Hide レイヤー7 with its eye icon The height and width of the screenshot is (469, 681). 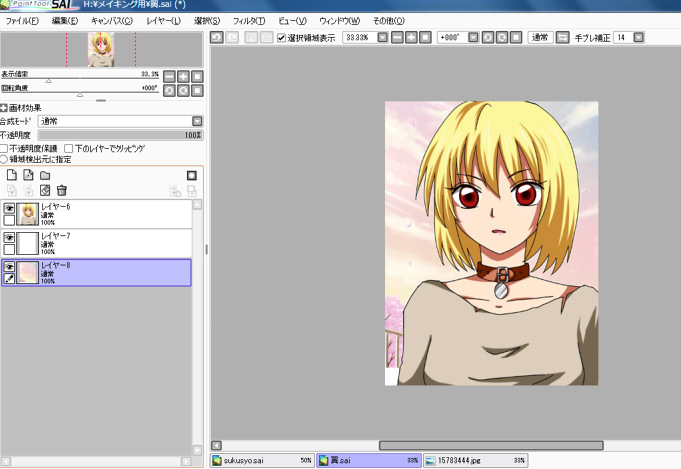(9, 238)
